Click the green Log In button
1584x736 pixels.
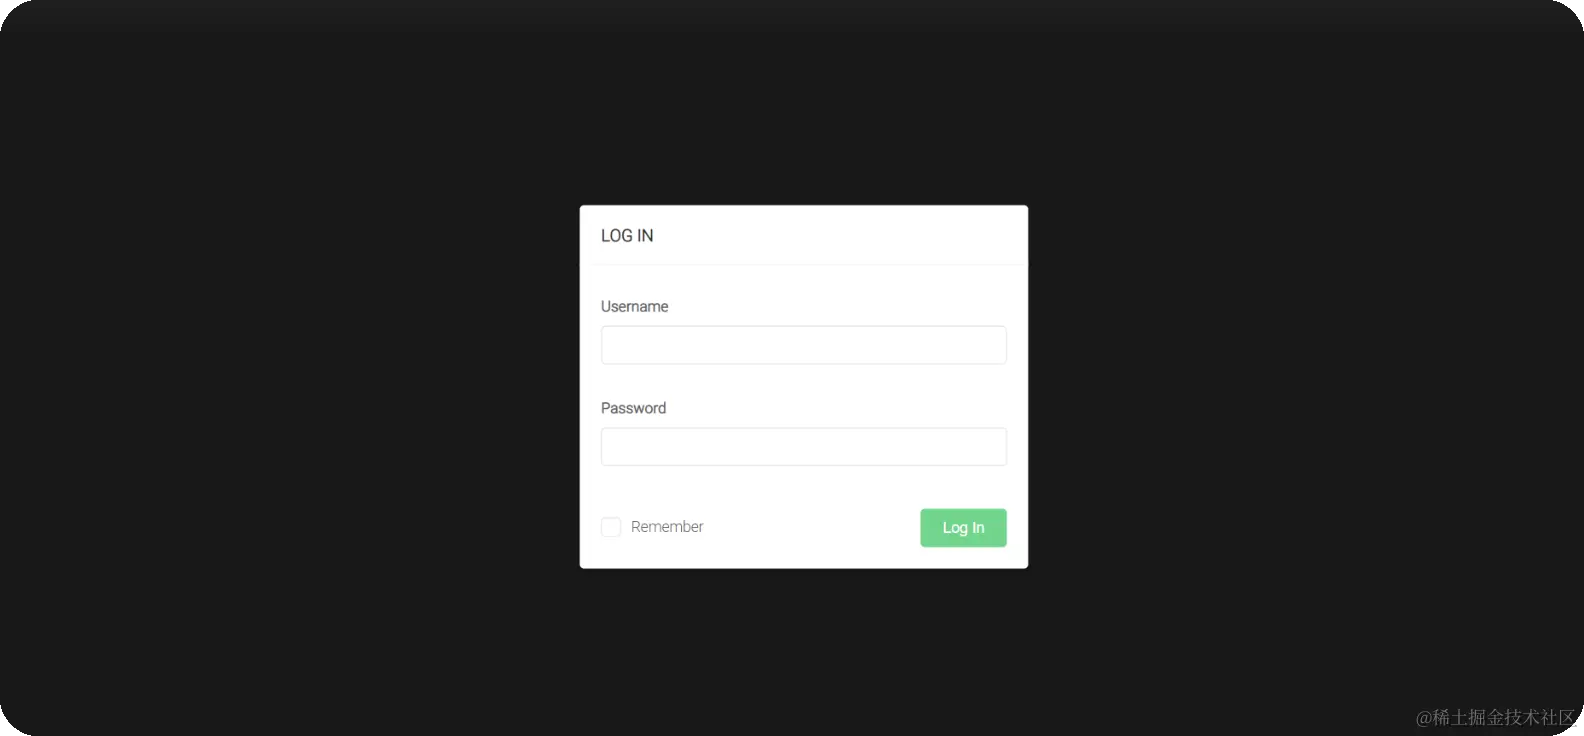963,528
